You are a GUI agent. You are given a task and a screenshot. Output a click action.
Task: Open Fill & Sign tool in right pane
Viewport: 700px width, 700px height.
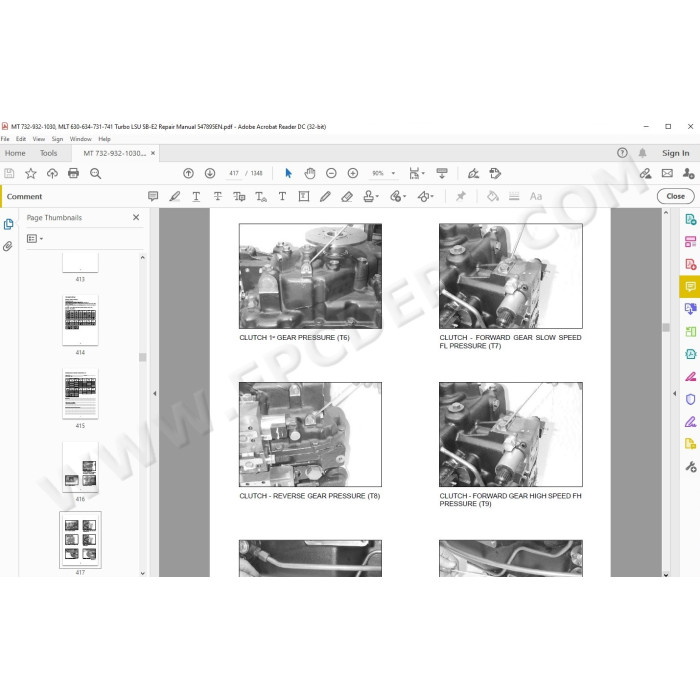(x=690, y=376)
